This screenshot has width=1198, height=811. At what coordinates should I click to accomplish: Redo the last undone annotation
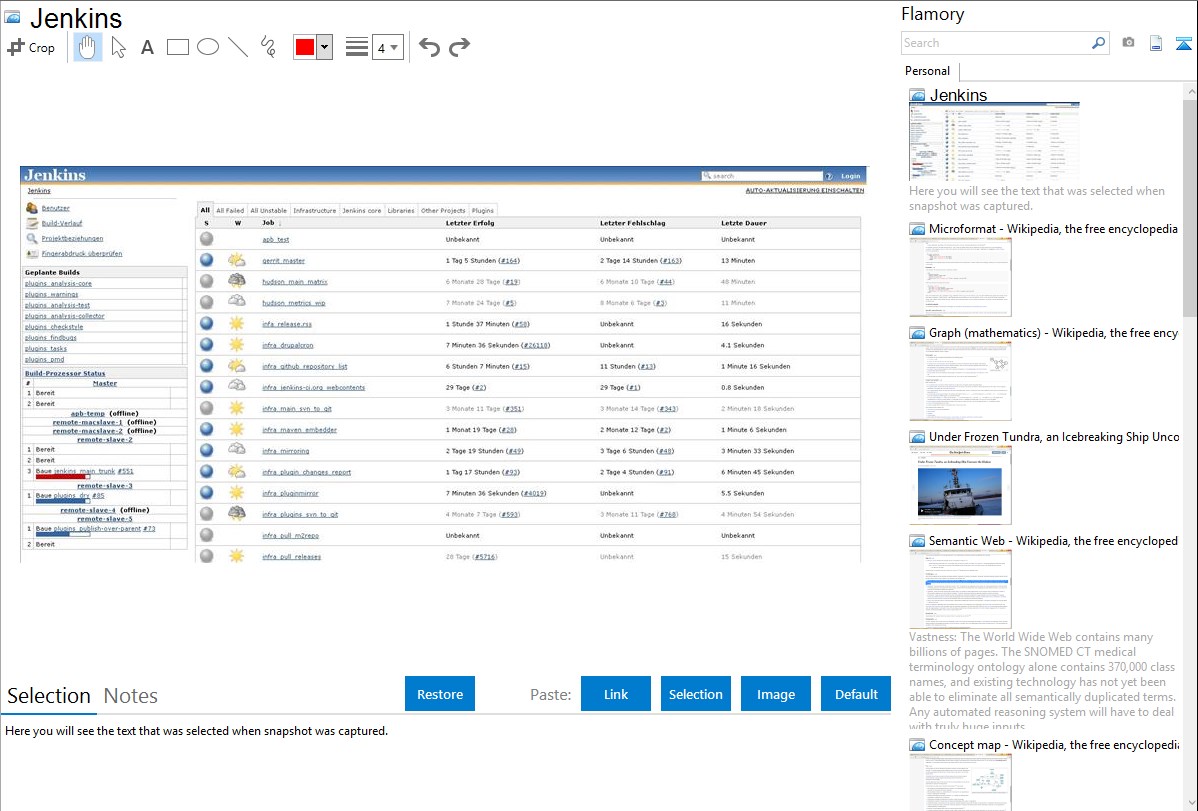pos(459,47)
